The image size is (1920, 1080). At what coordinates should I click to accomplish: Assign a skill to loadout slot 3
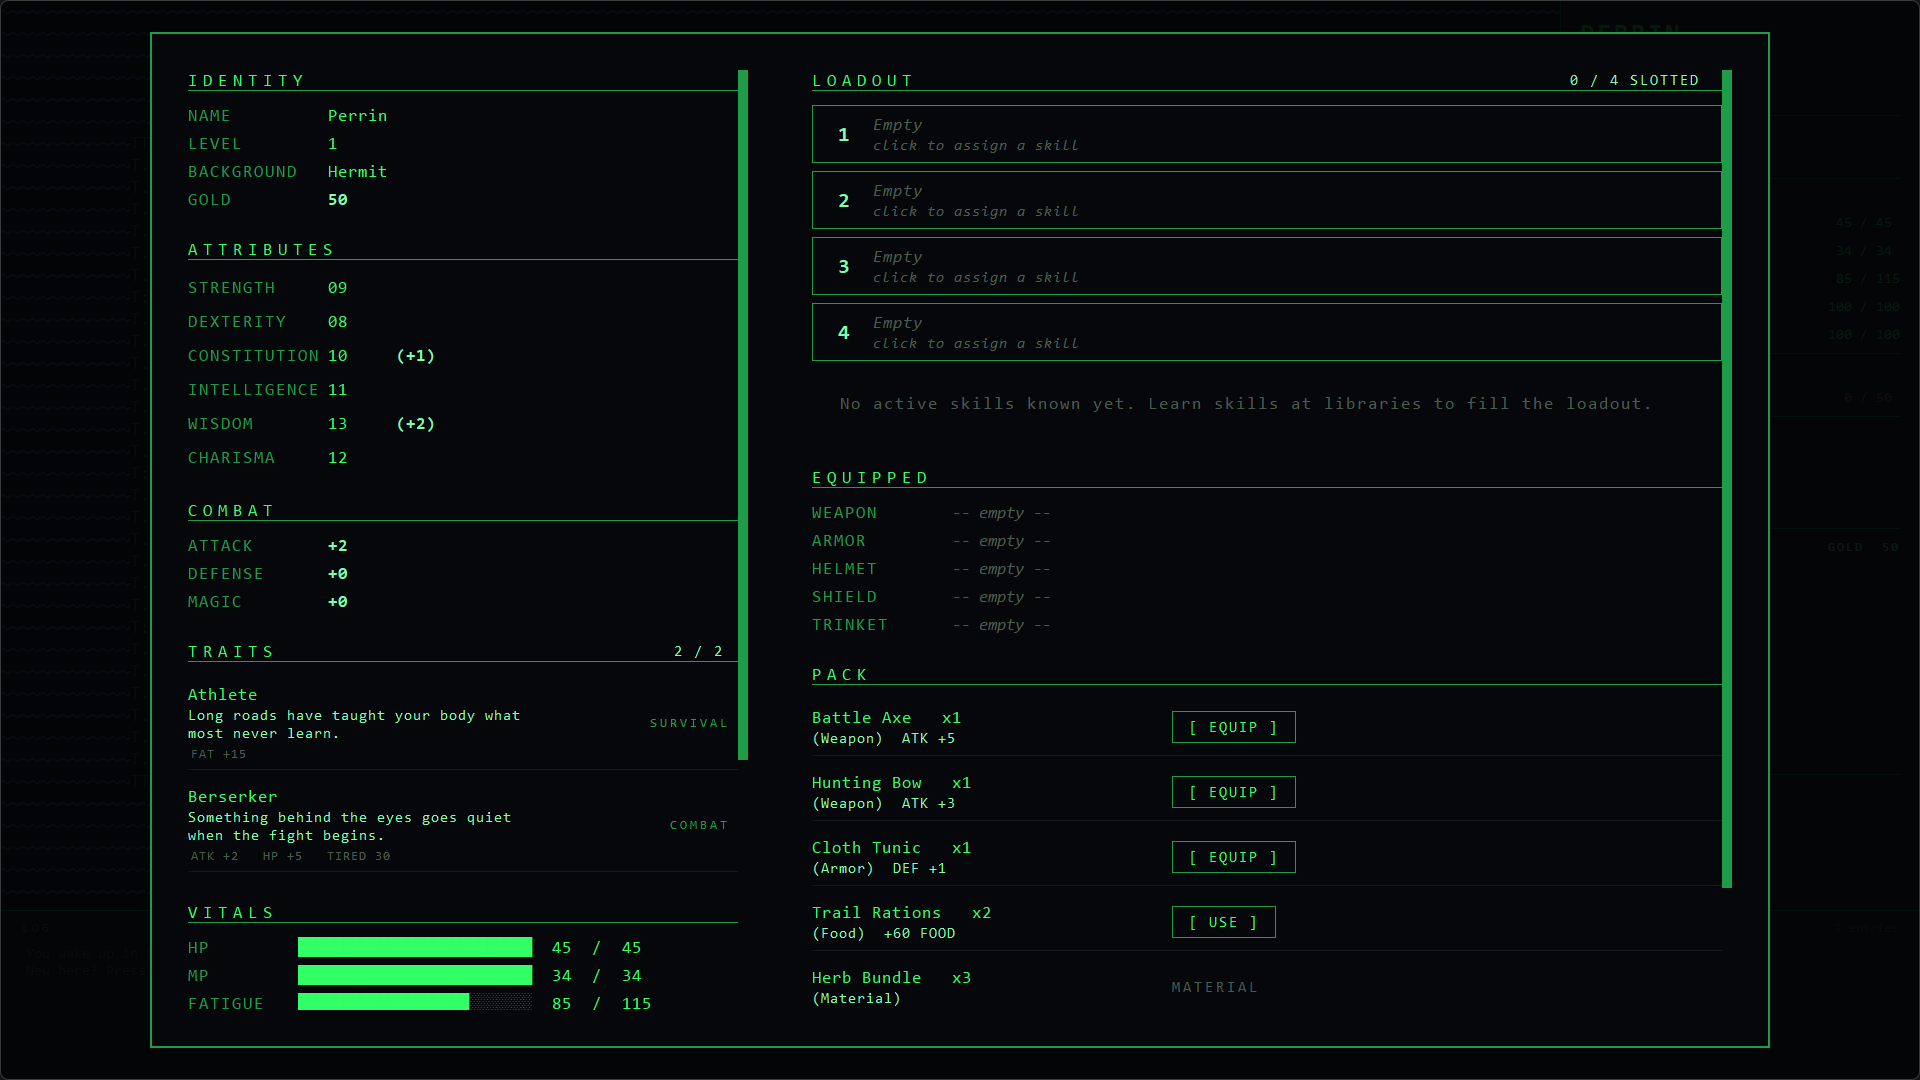tap(1266, 266)
